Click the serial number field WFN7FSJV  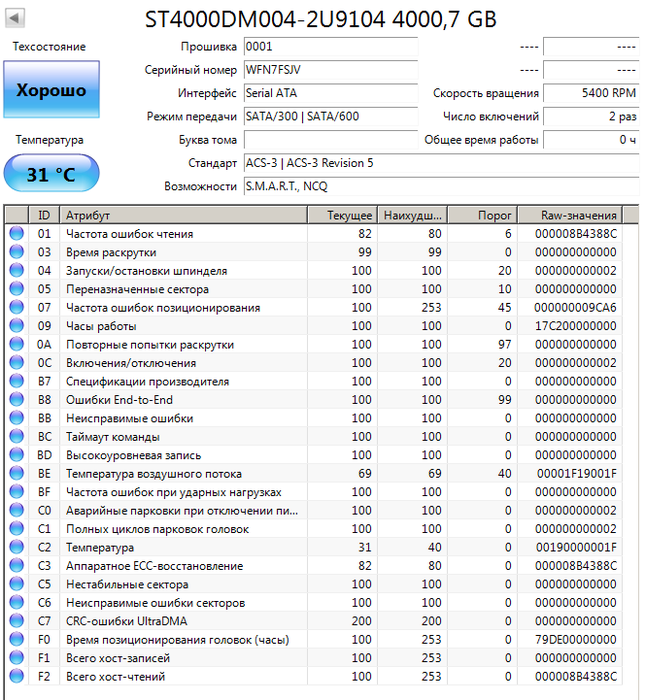[x=331, y=70]
